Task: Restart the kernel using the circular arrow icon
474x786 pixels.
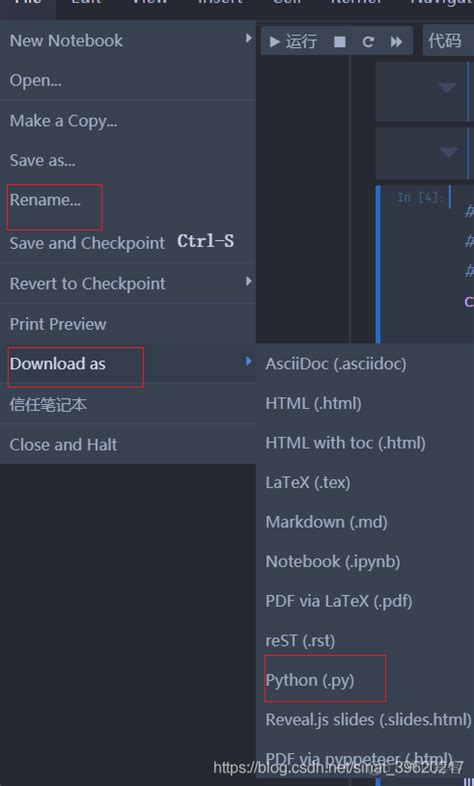Action: [368, 42]
